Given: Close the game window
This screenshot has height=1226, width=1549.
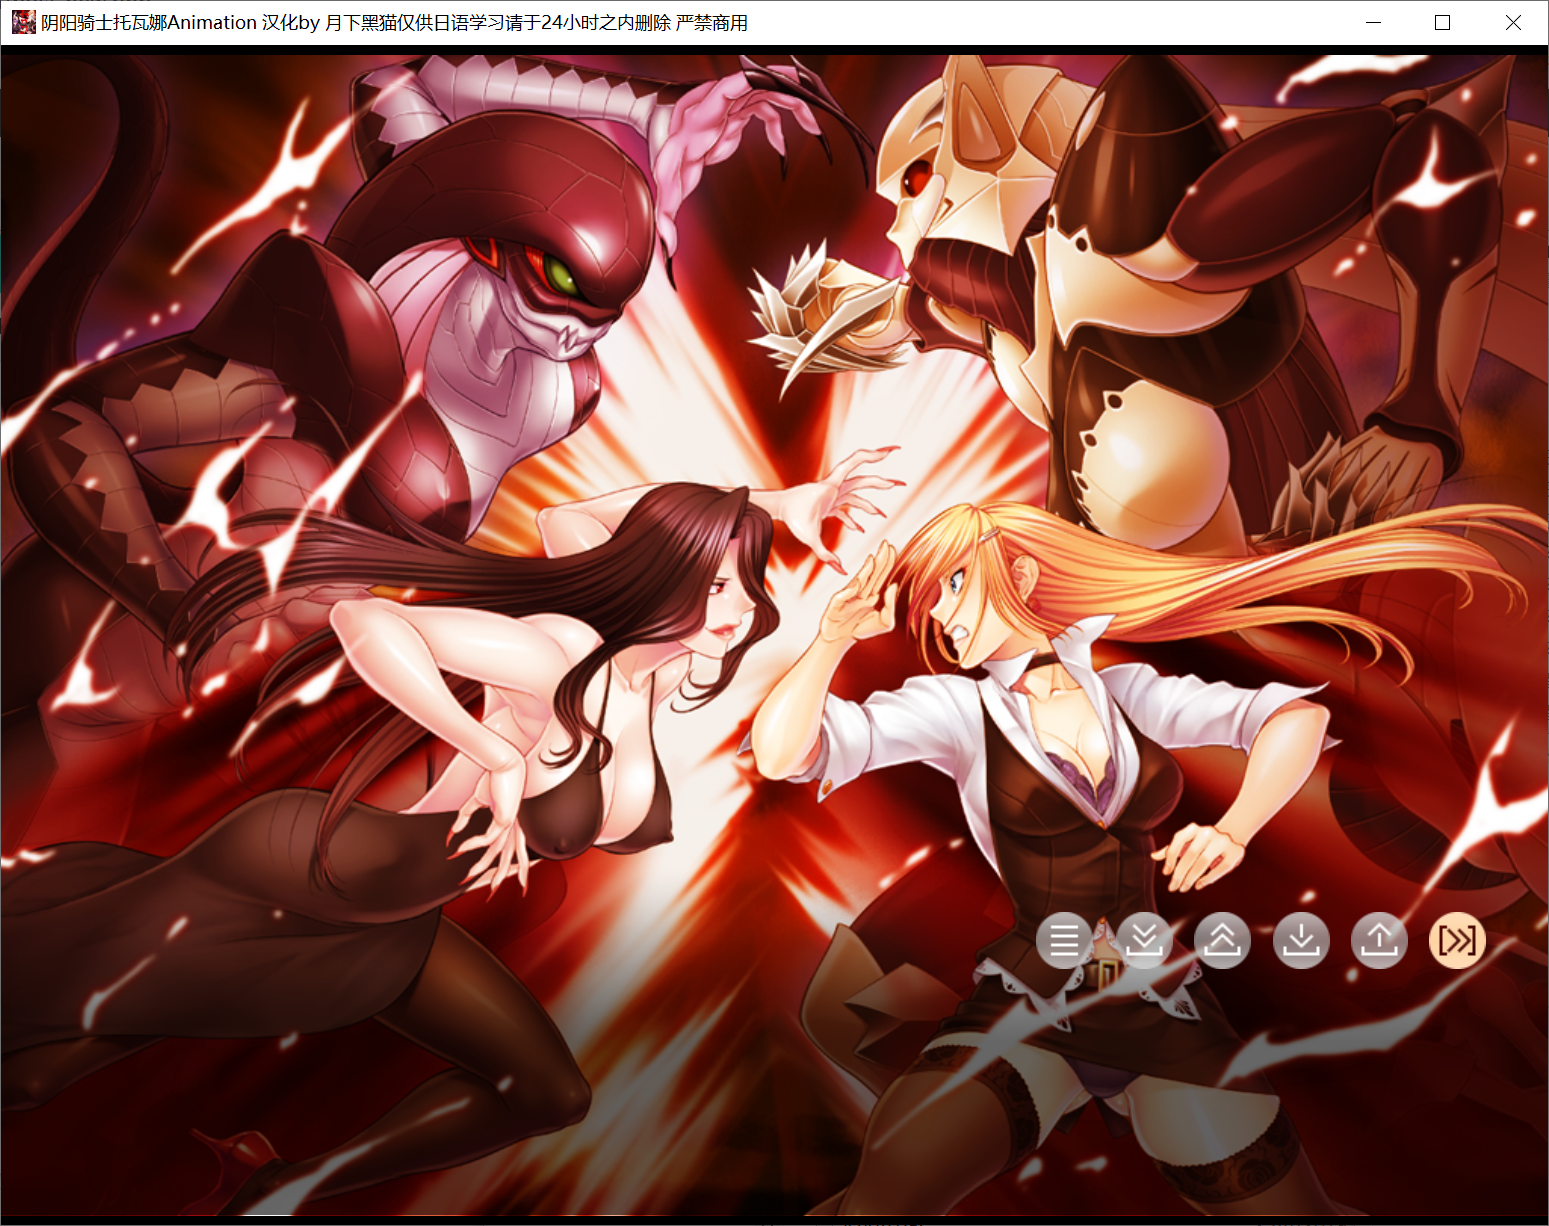Looking at the screenshot, I should tap(1513, 22).
